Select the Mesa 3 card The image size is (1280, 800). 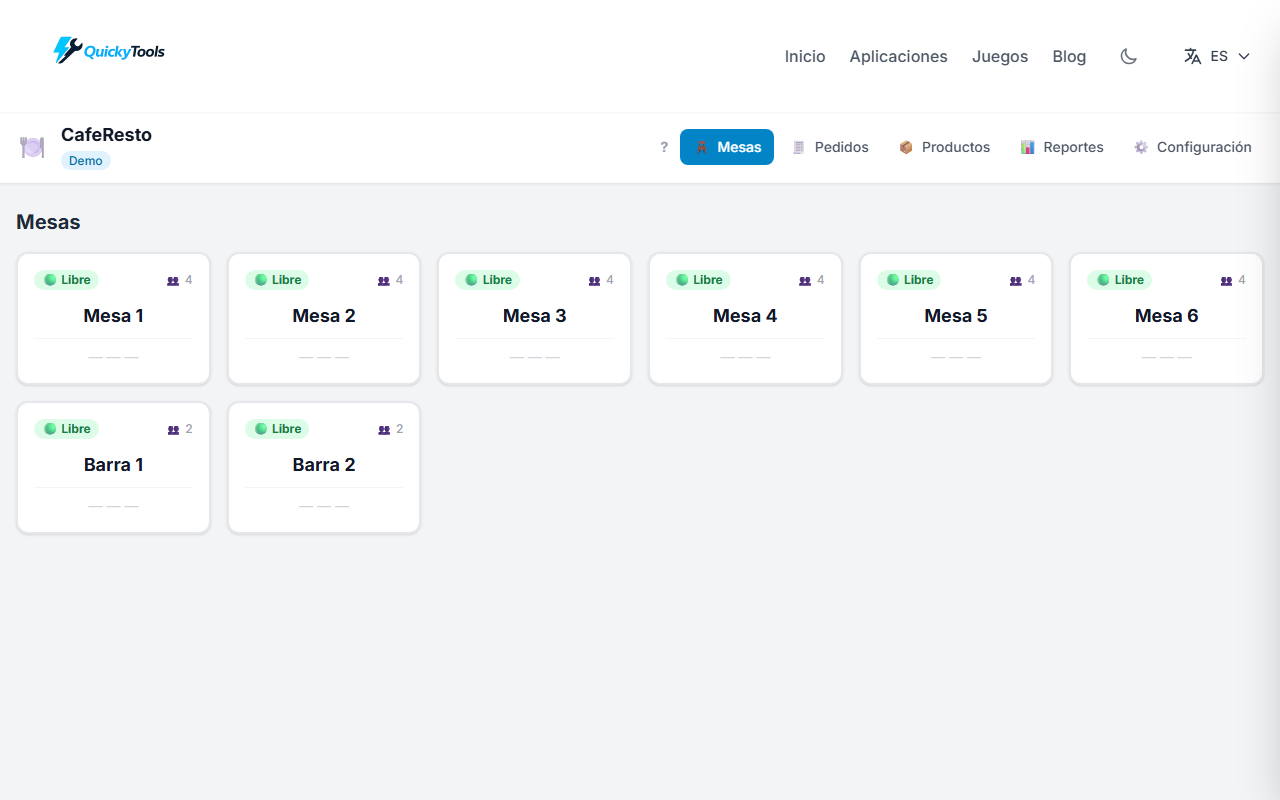click(x=534, y=318)
